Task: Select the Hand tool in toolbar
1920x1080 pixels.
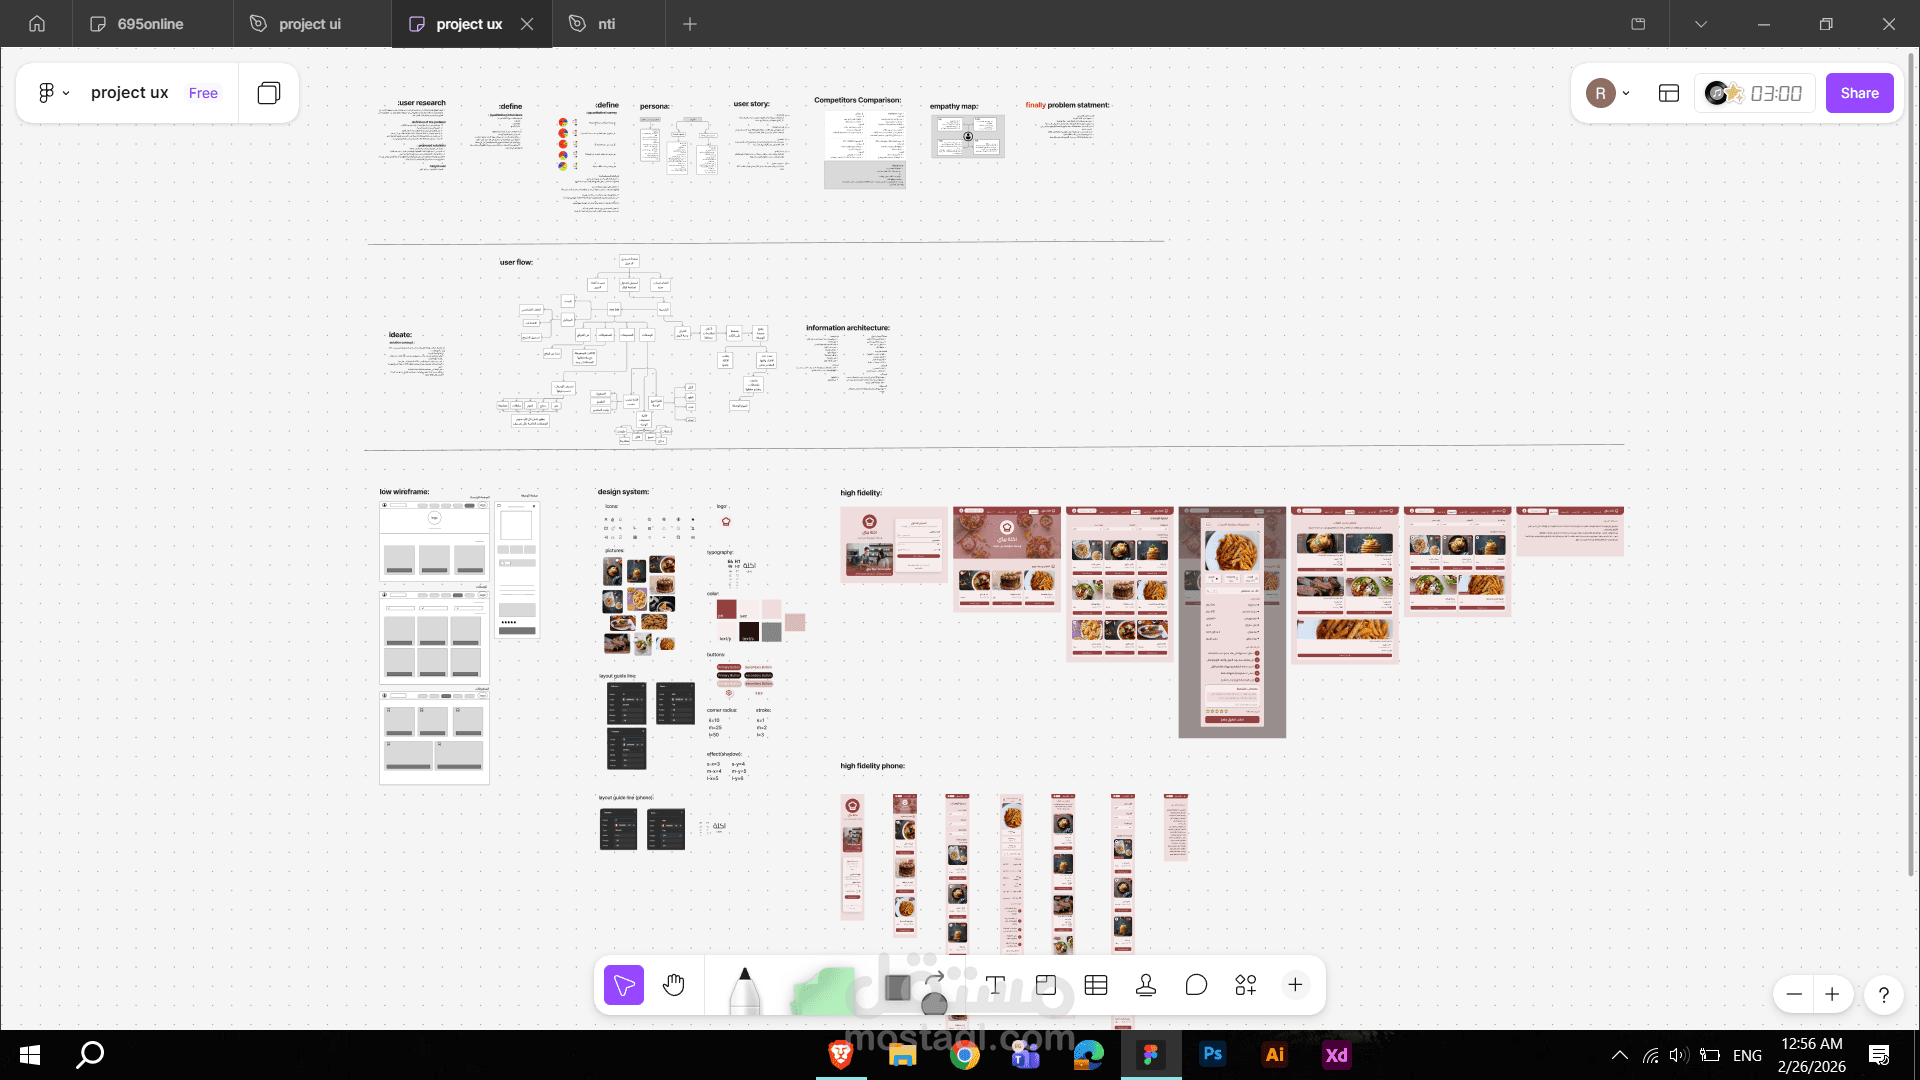Action: click(x=674, y=986)
